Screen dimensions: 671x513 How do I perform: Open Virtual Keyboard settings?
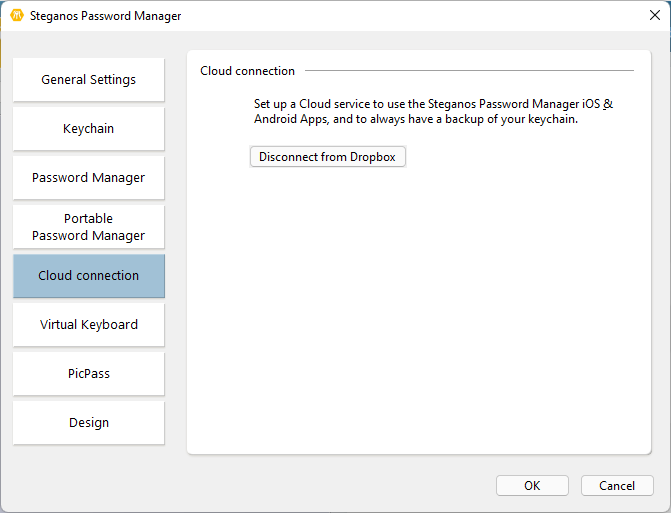pos(89,325)
